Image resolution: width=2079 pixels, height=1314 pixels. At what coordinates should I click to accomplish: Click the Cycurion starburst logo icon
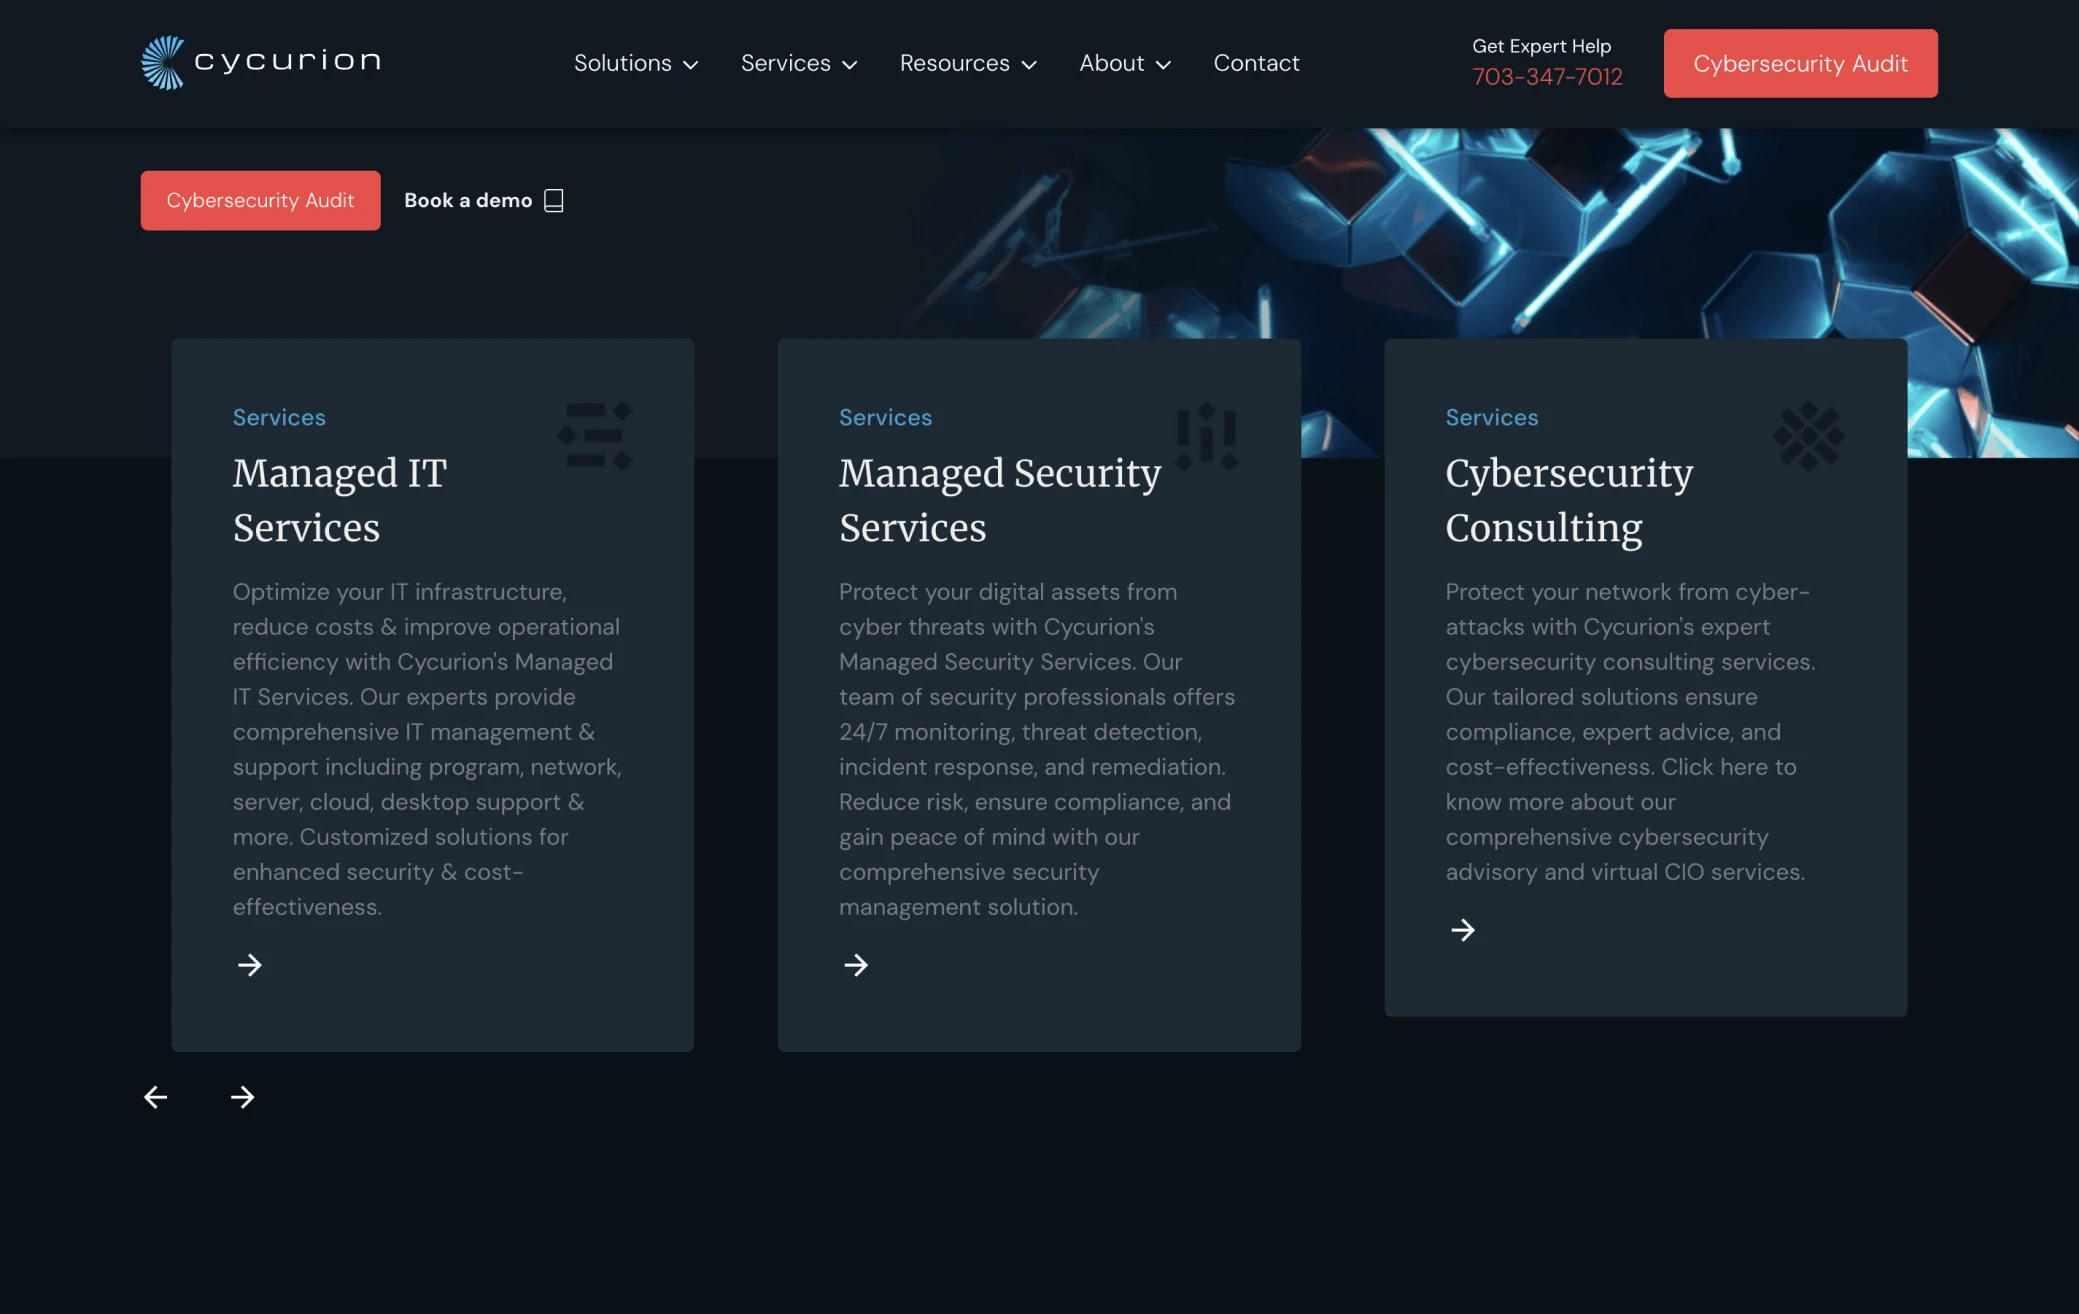(x=163, y=63)
